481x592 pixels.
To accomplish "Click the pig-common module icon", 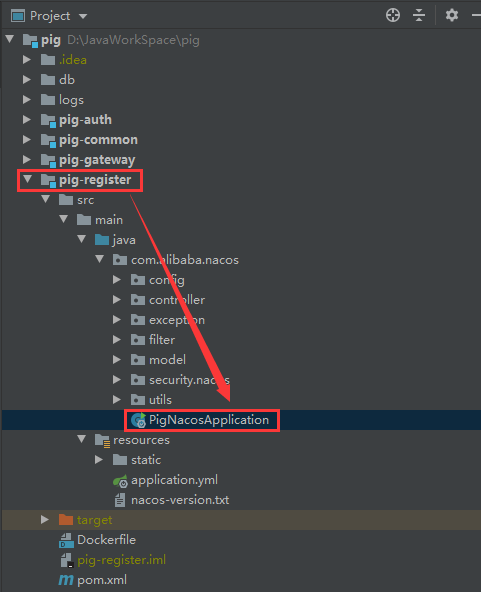I will pos(48,140).
